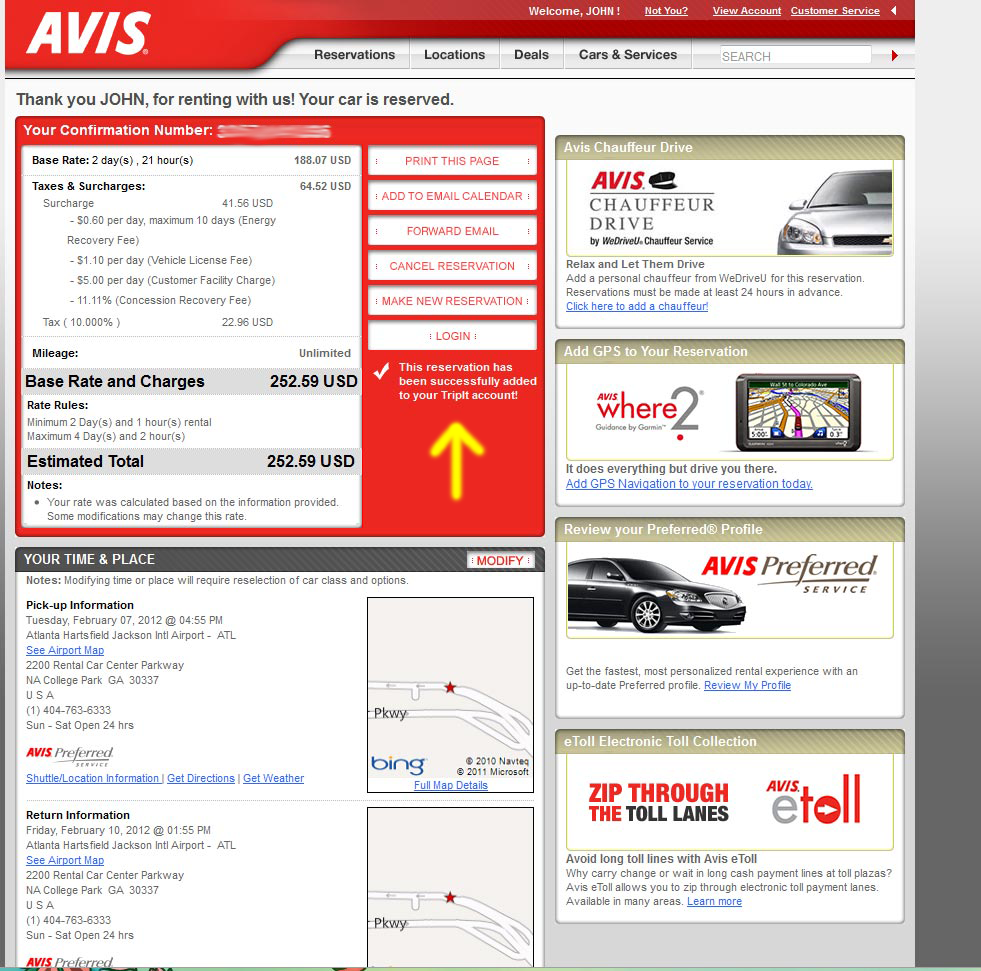Image resolution: width=981 pixels, height=971 pixels.
Task: Open the Cars & Services menu
Action: click(x=627, y=55)
